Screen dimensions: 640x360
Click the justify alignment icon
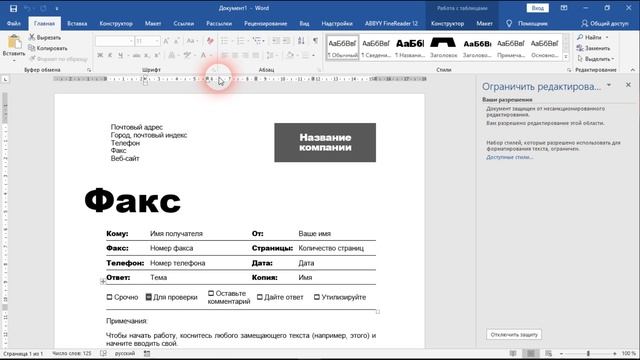(x=256, y=55)
